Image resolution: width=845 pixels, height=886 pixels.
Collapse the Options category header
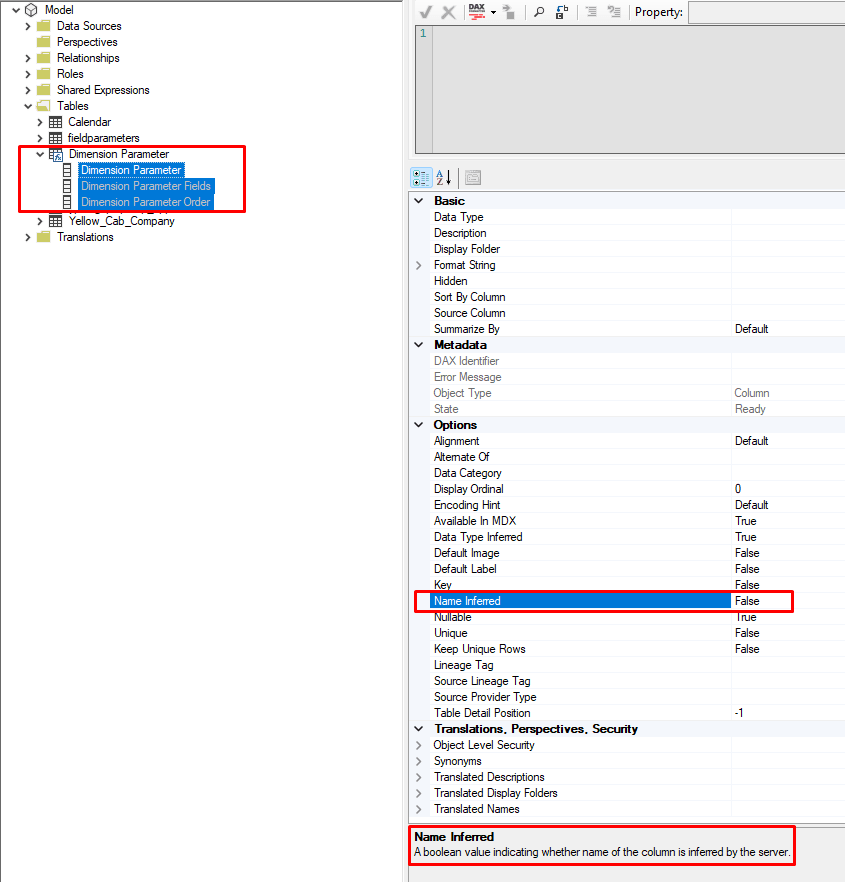click(418, 424)
